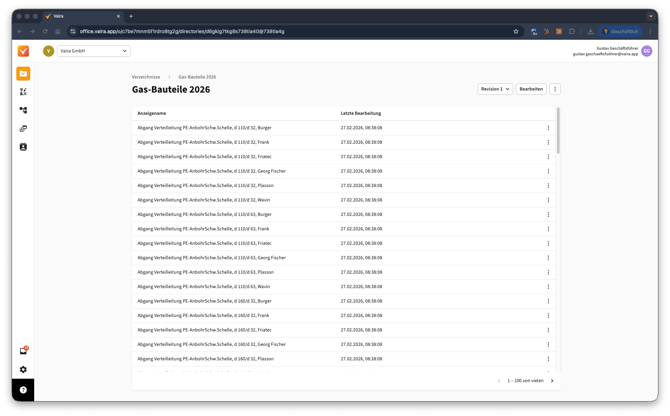Go to Verzeichnisse breadcrumb link
Image resolution: width=670 pixels, height=416 pixels.
pyautogui.click(x=146, y=77)
